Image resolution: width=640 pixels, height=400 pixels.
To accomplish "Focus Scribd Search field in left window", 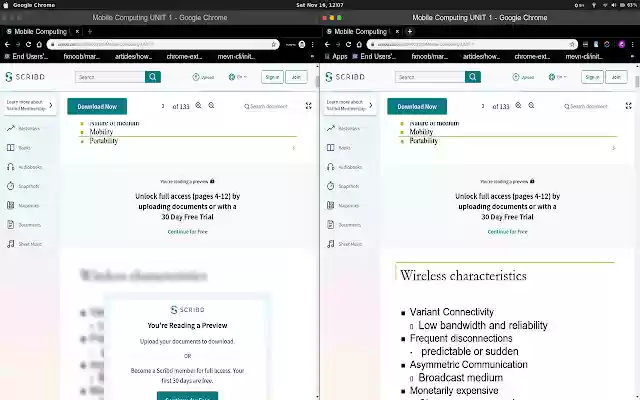I will (x=110, y=77).
